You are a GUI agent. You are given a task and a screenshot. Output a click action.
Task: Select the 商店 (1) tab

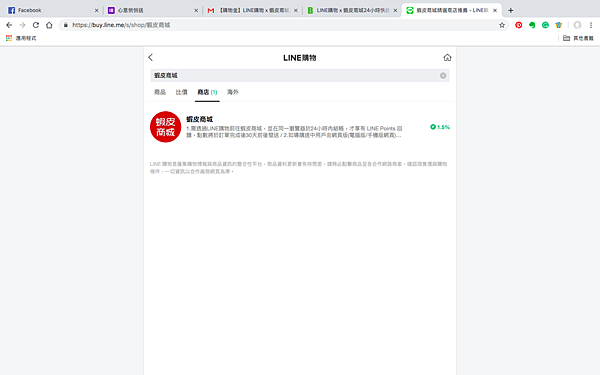coord(207,92)
